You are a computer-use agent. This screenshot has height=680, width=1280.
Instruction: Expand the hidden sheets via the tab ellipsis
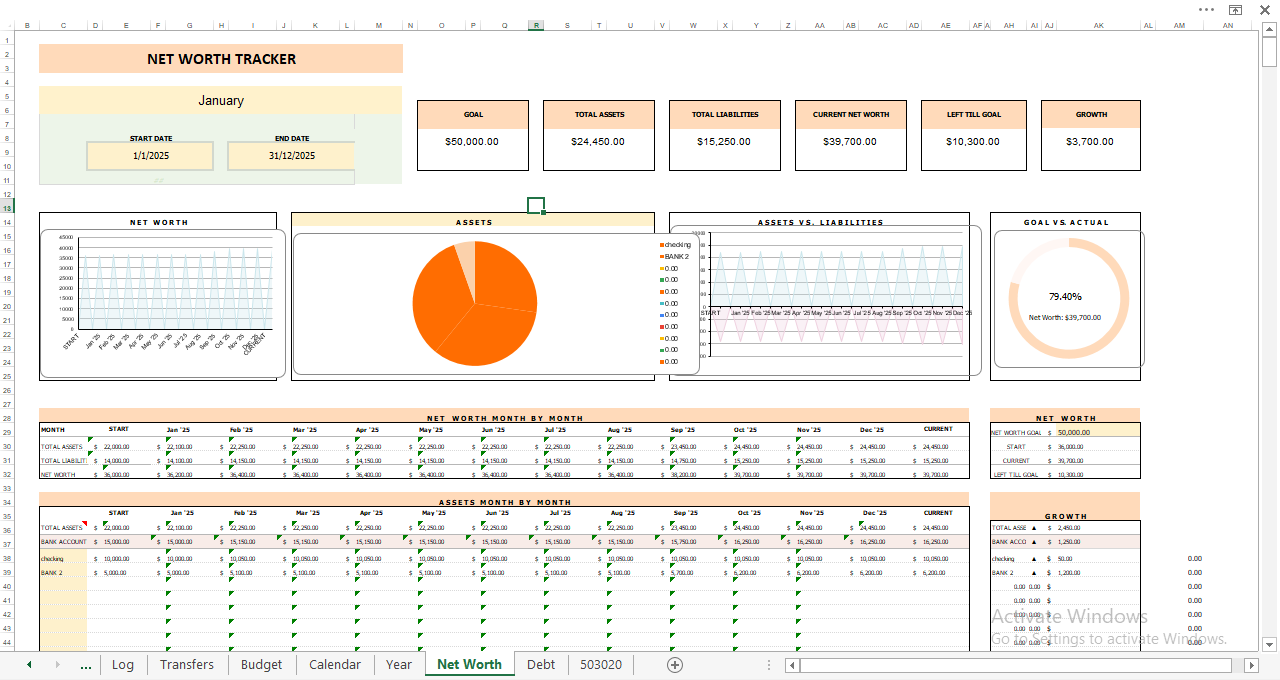tap(86, 666)
